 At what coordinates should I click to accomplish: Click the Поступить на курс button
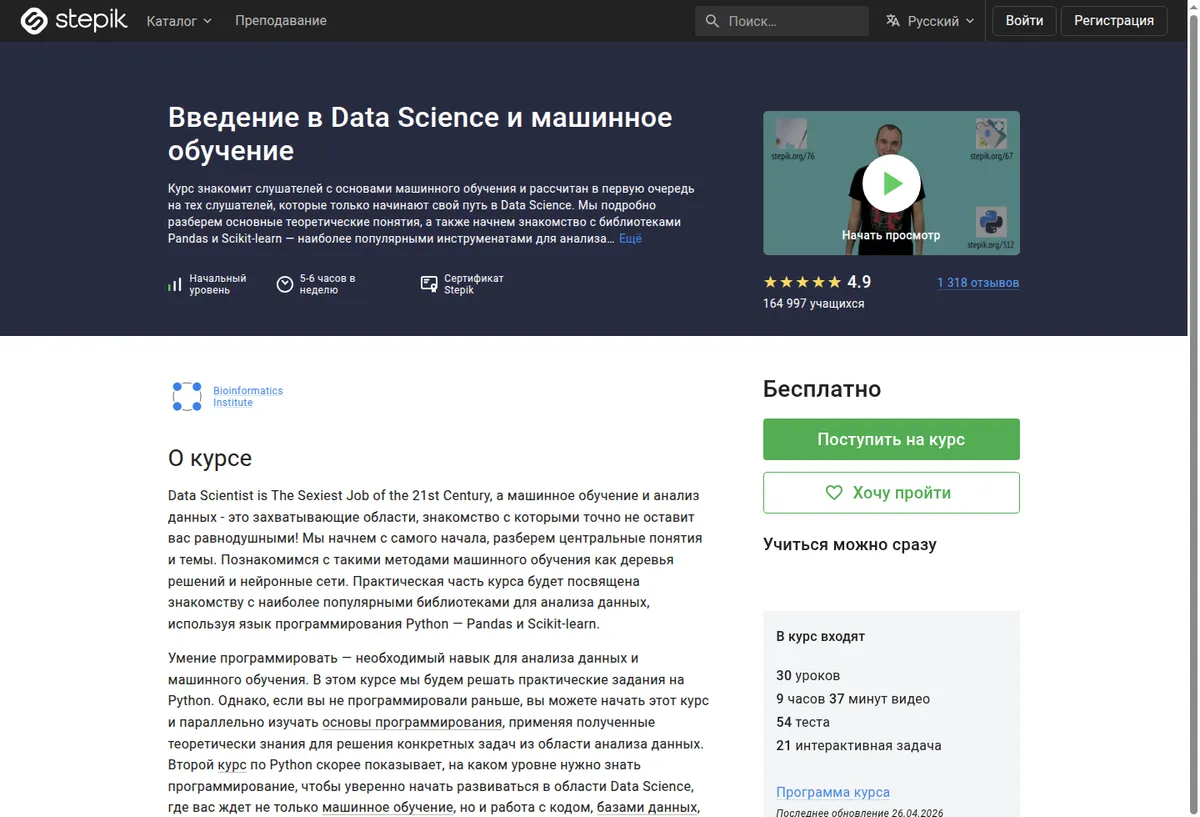(891, 439)
